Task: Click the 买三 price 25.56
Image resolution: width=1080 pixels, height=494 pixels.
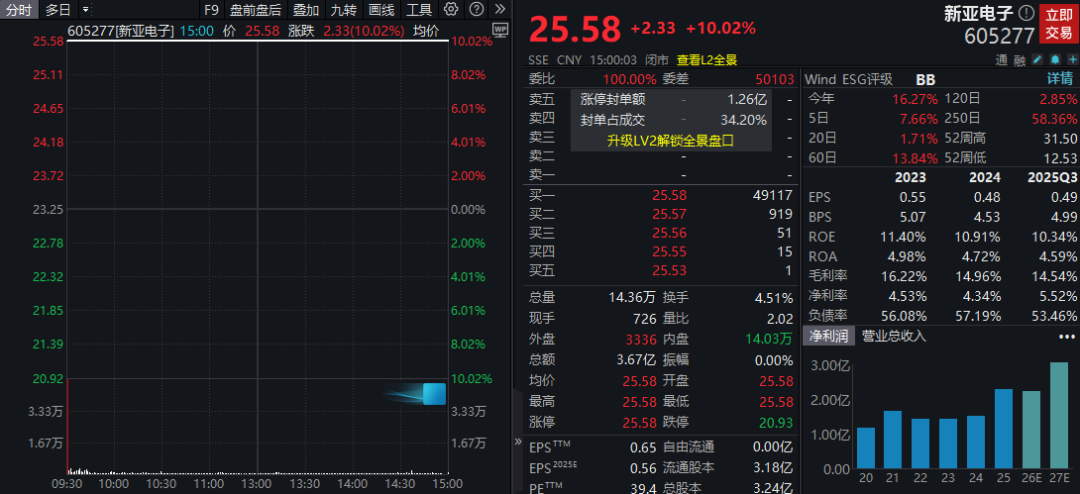Action: [x=669, y=233]
